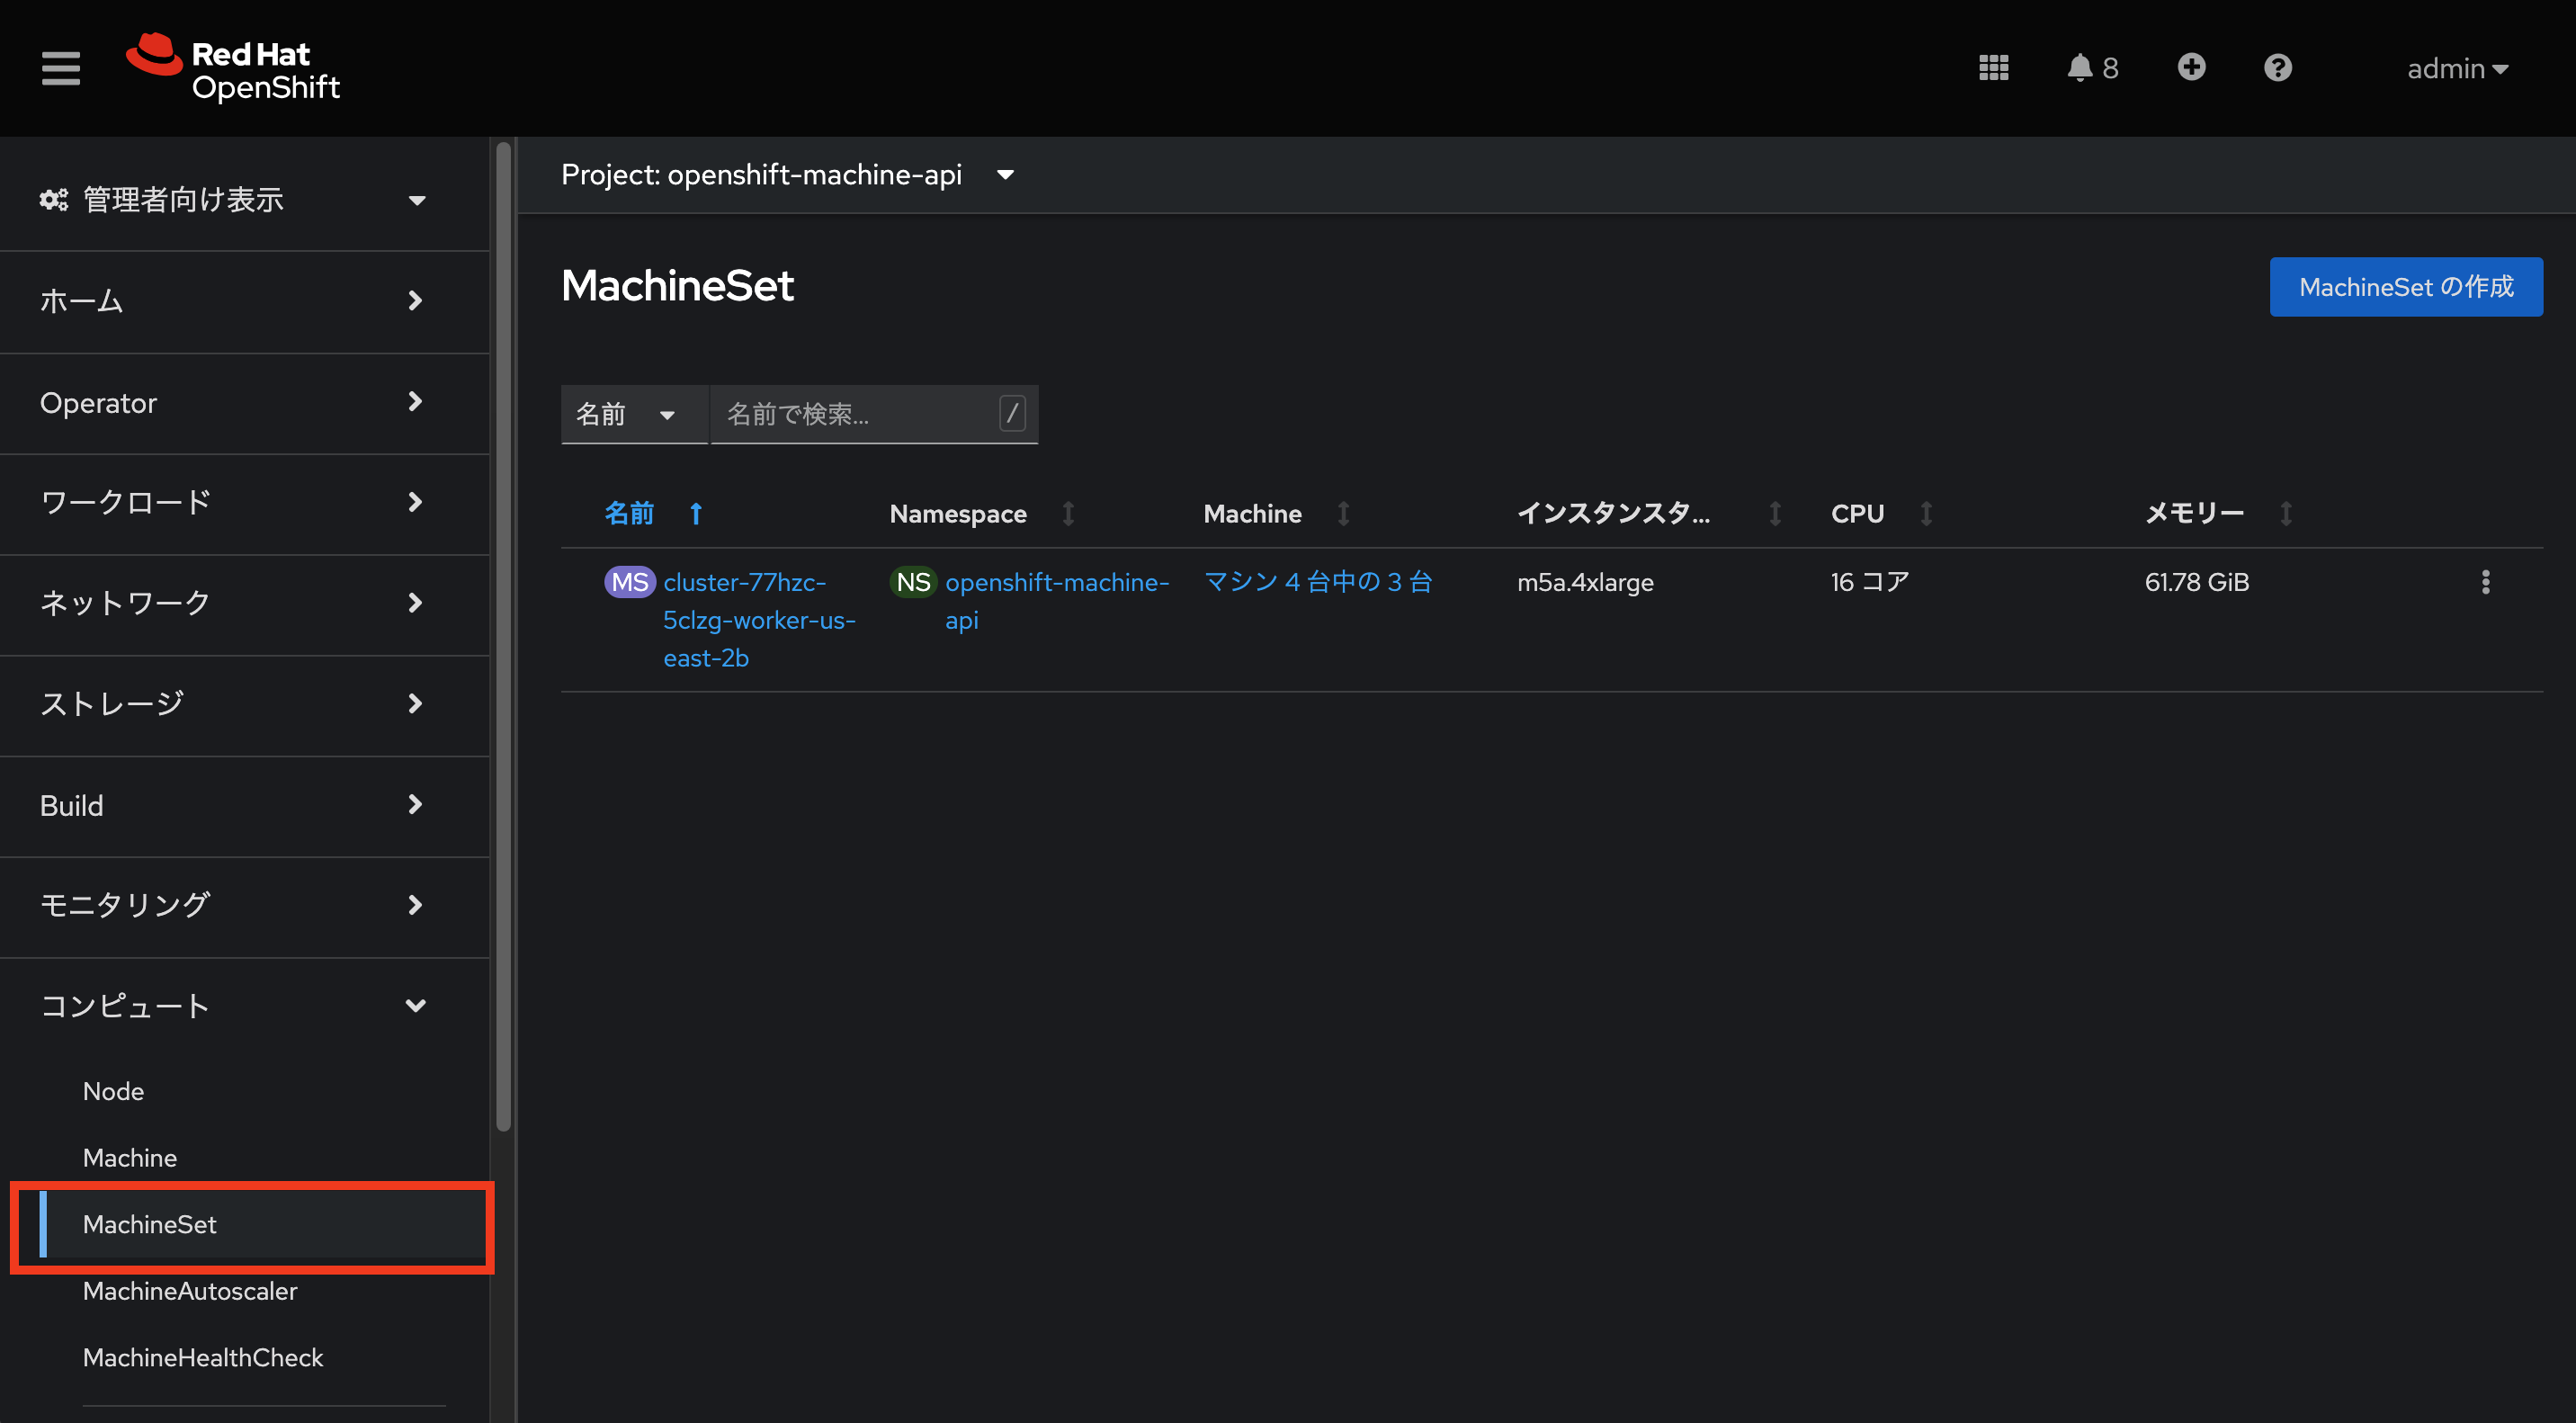
Task: Sort table by メモリー column
Action: 2218,514
